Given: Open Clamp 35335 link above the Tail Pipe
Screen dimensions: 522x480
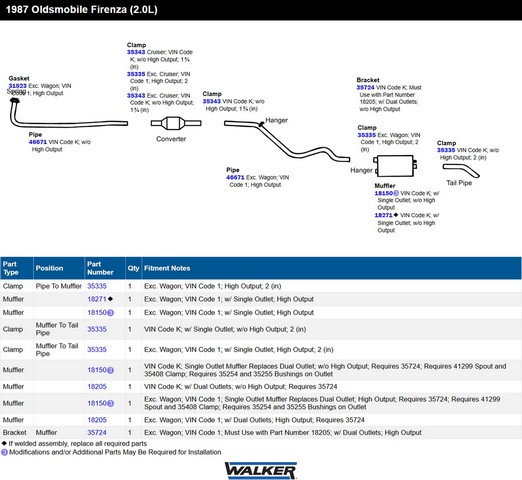Looking at the screenshot, I should 446,150.
